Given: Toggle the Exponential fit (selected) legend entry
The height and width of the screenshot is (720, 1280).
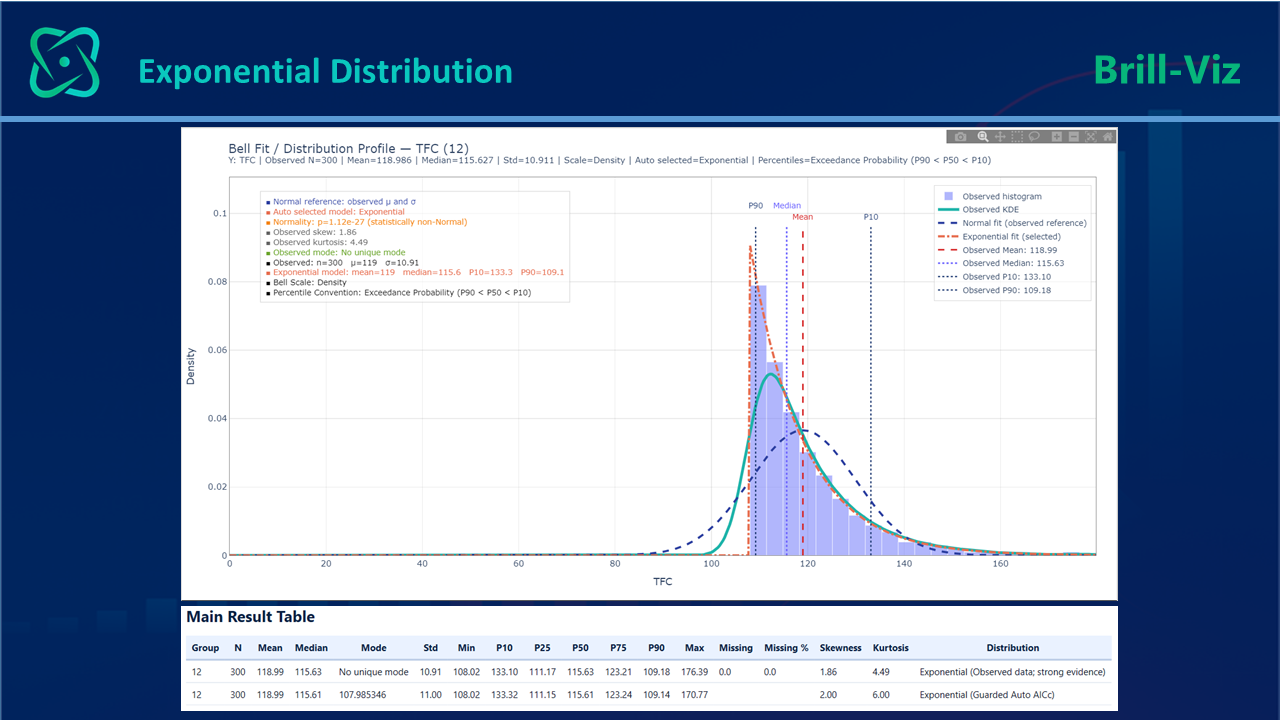Looking at the screenshot, I should (x=1010, y=237).
